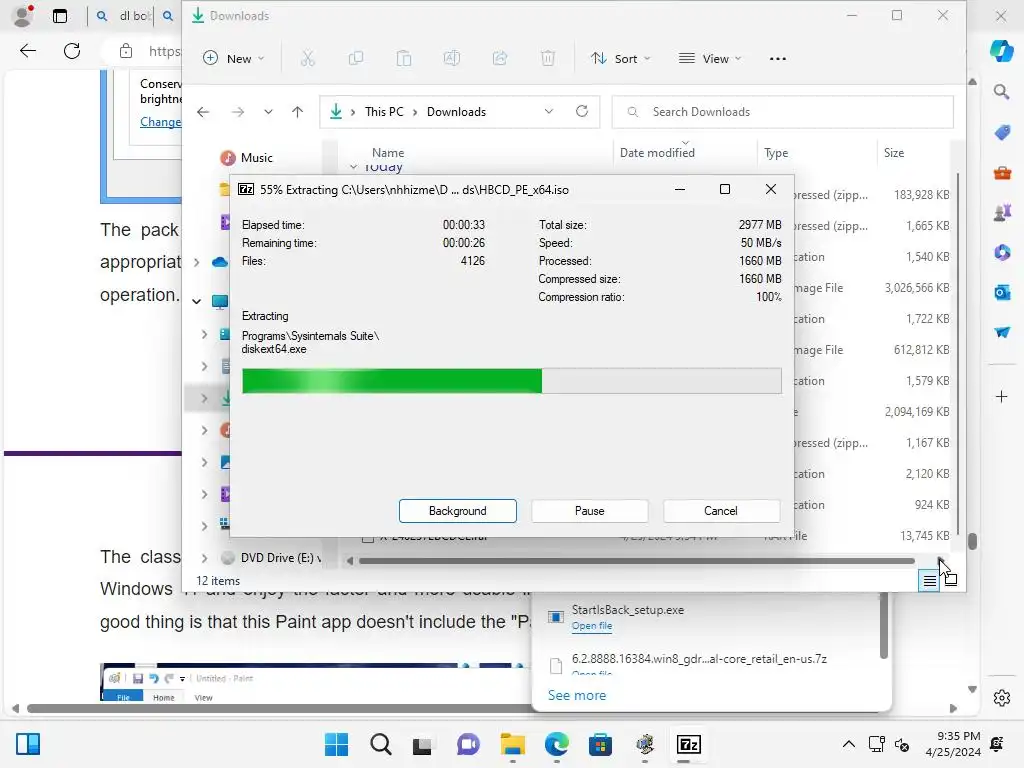Open Microsoft Store from taskbar
1024x768 pixels.
(x=600, y=744)
